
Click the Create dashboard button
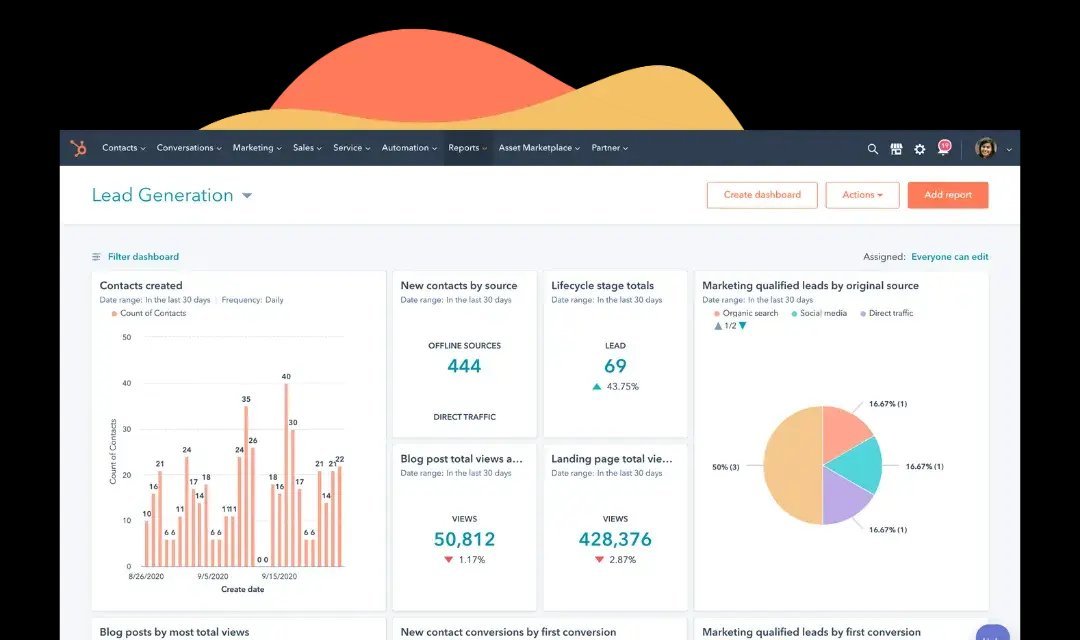(762, 195)
